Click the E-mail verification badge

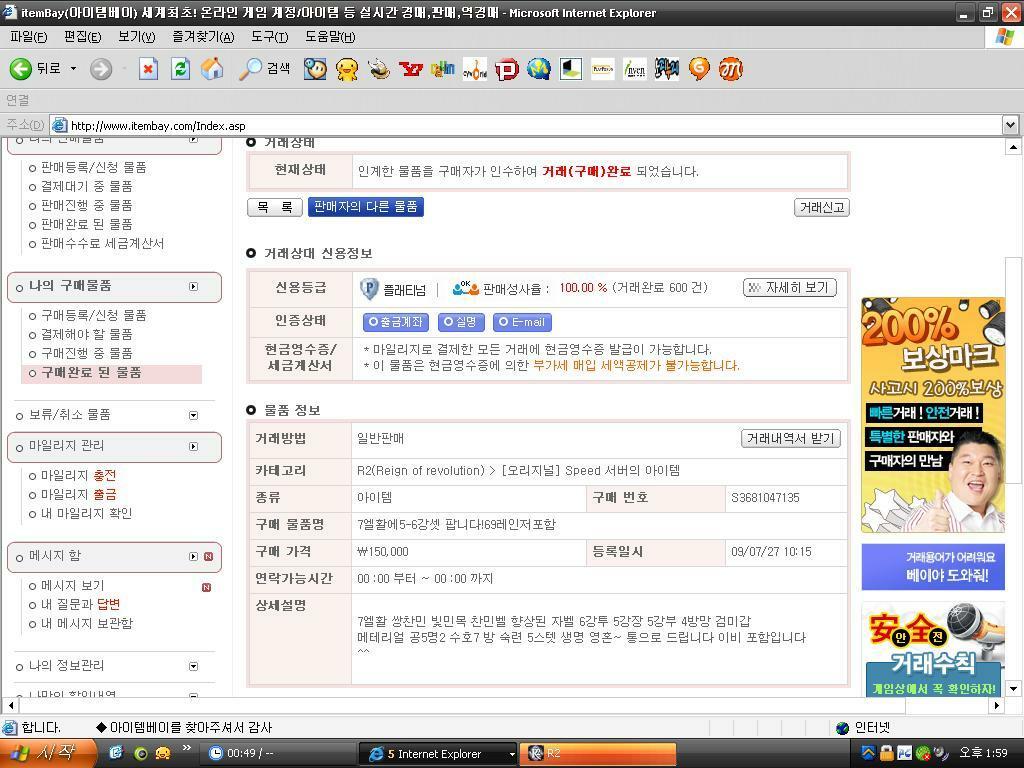[522, 322]
